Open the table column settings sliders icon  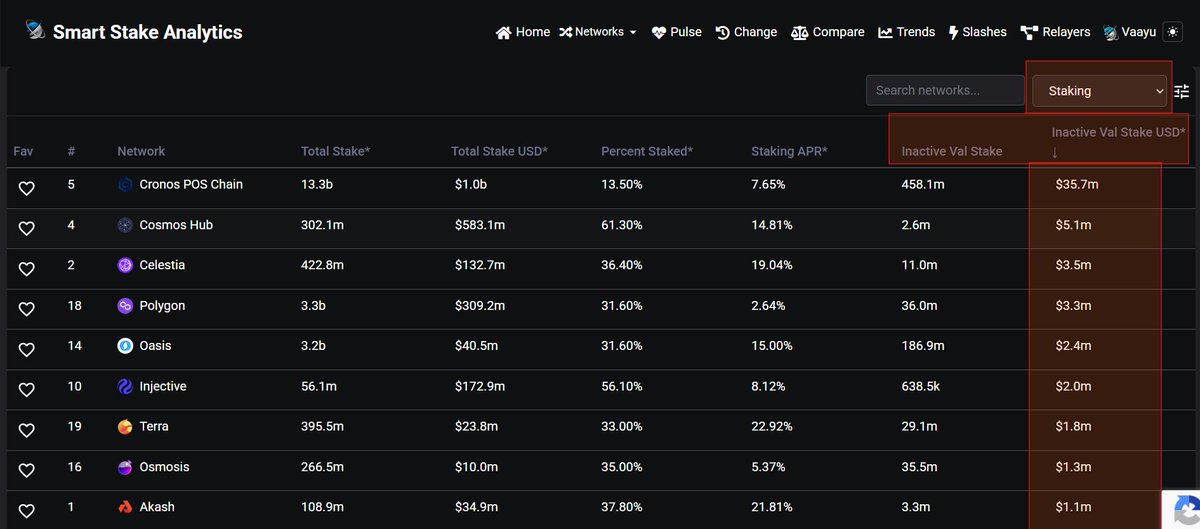(x=1181, y=91)
